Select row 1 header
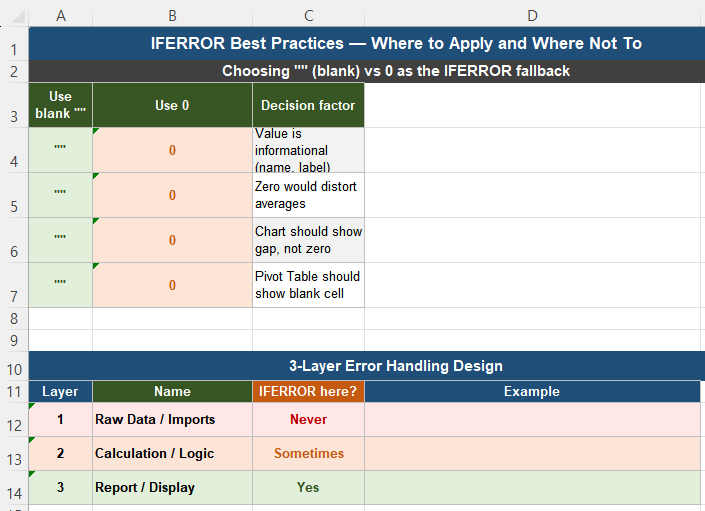Image resolution: width=705 pixels, height=511 pixels. tap(14, 44)
